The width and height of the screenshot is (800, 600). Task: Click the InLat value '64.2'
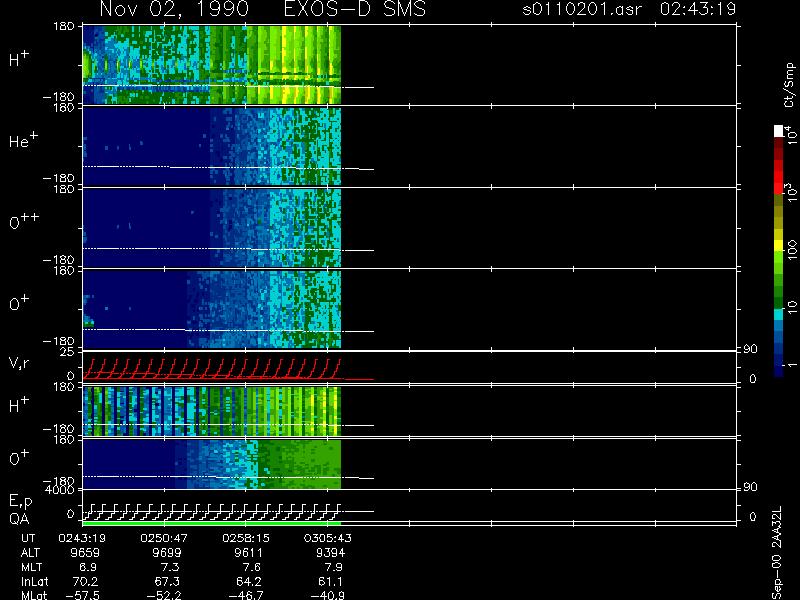pos(249,581)
